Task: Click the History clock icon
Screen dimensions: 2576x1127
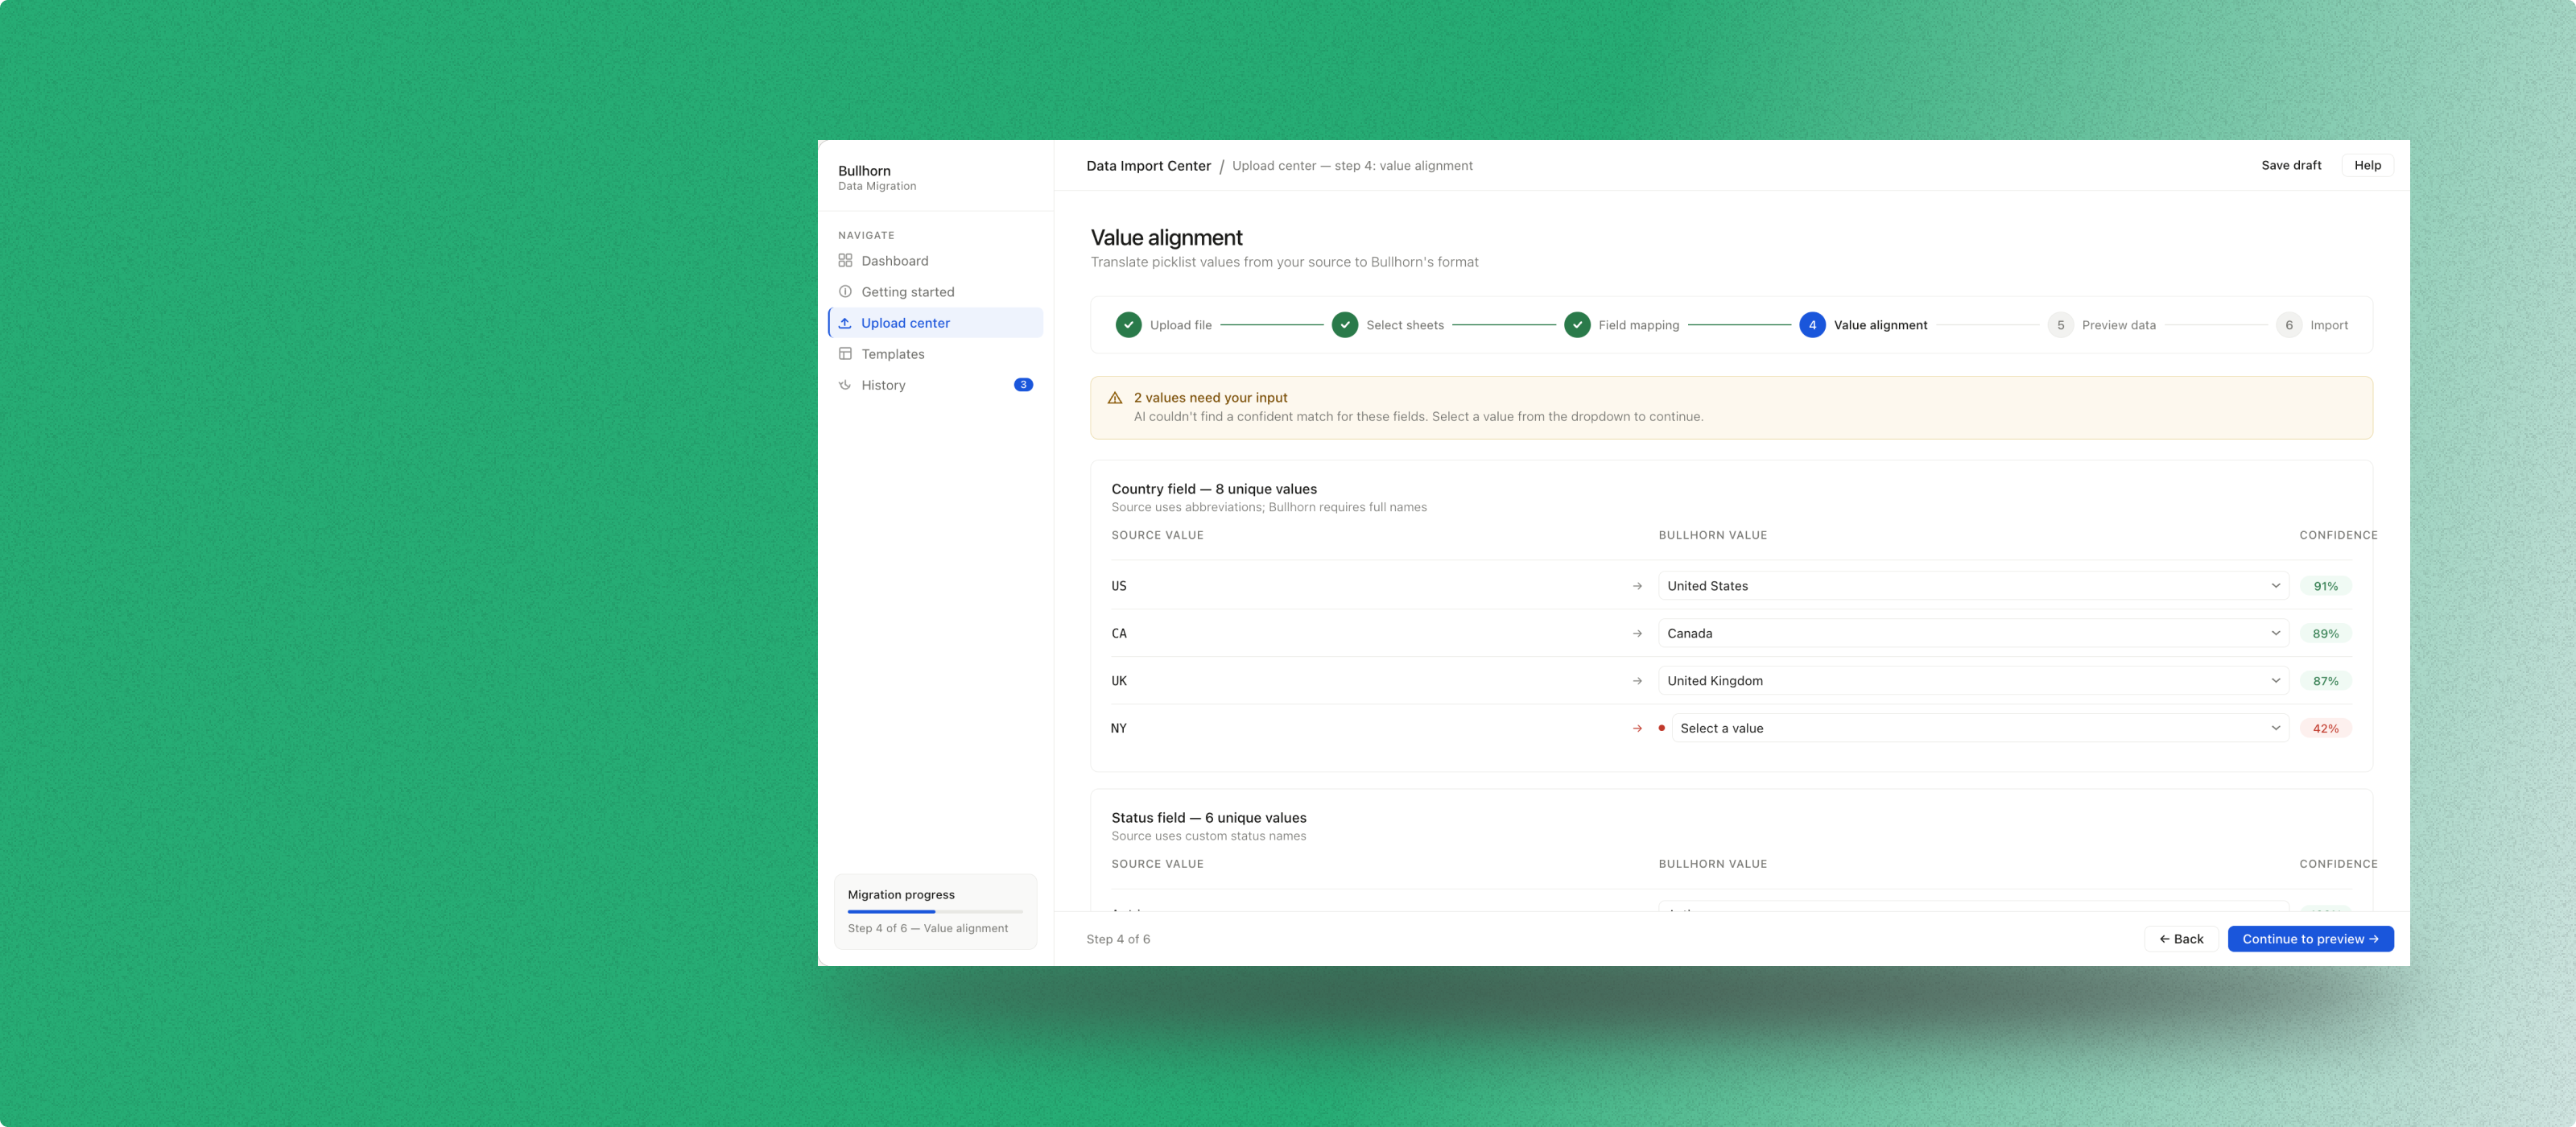Action: pos(845,385)
